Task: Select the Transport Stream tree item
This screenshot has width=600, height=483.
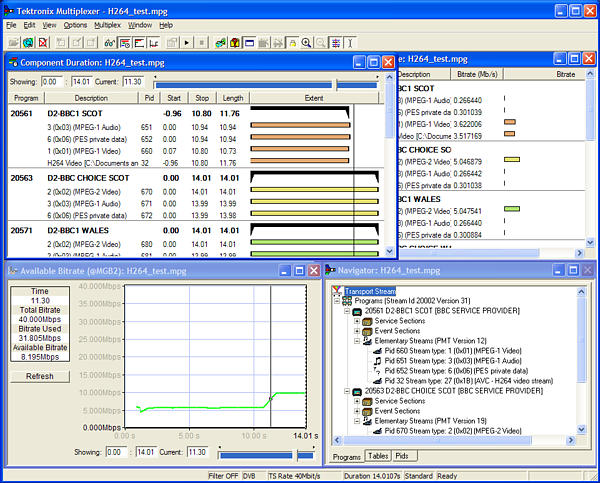Action: 370,291
